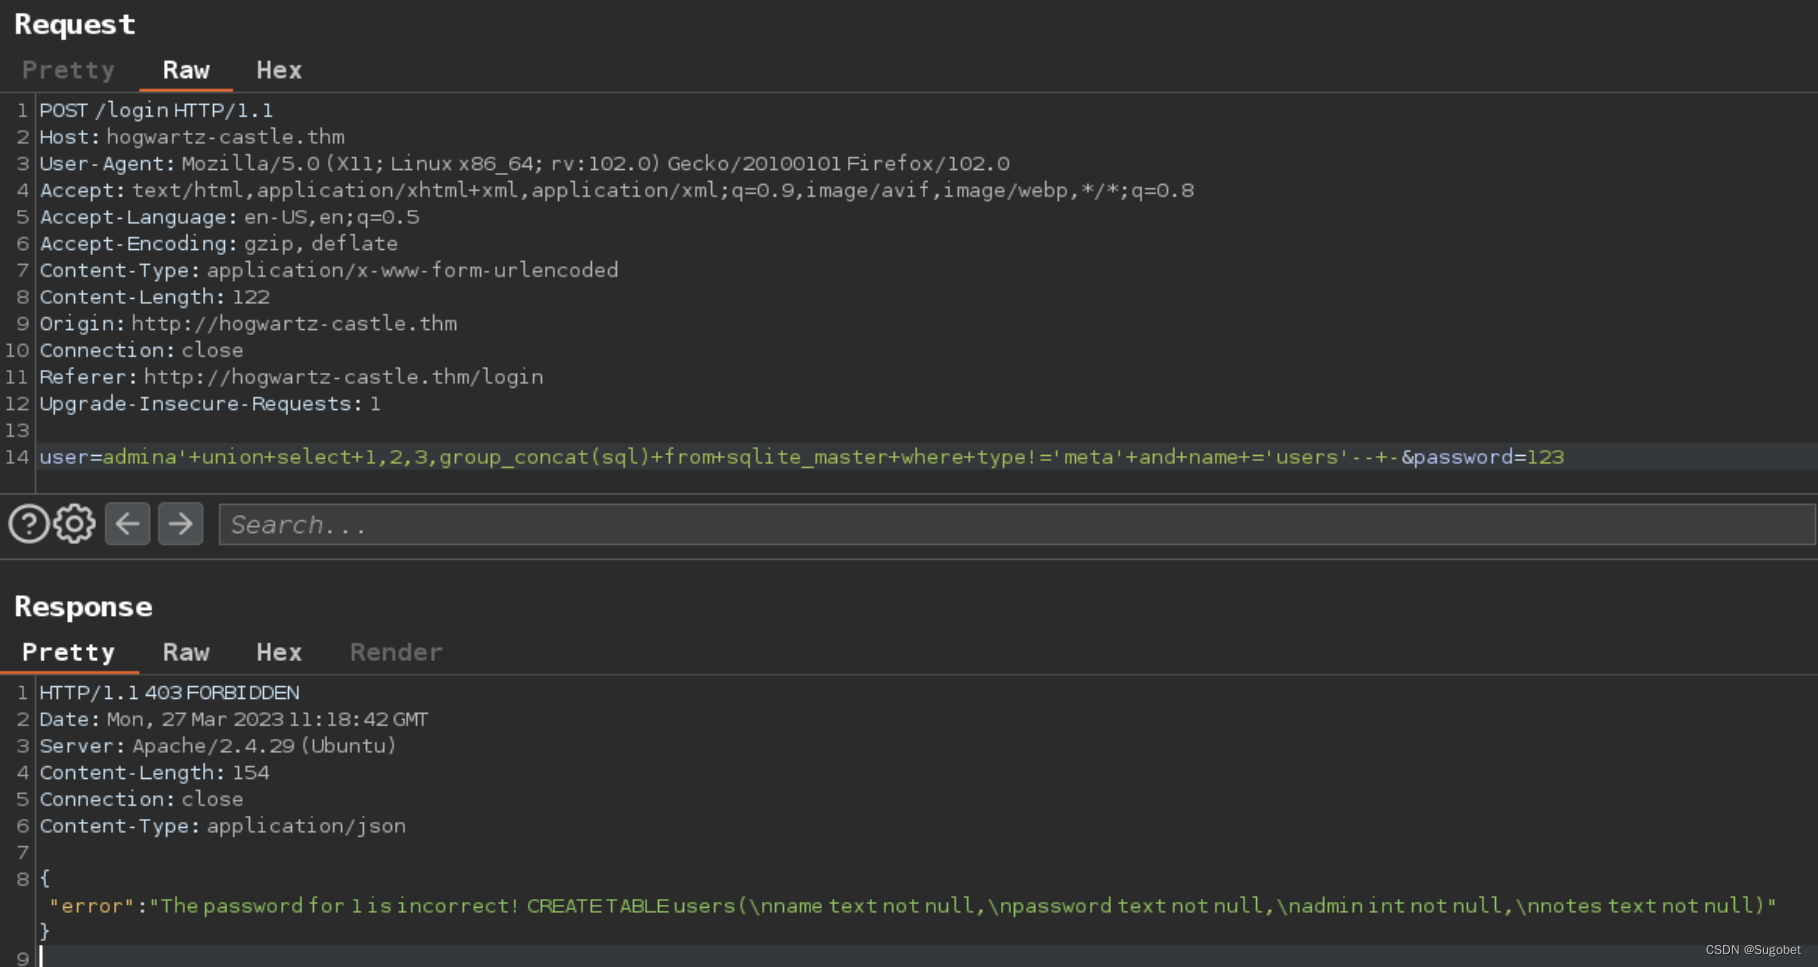Click the response Connection: close header
This screenshot has width=1818, height=967.
[x=141, y=799]
